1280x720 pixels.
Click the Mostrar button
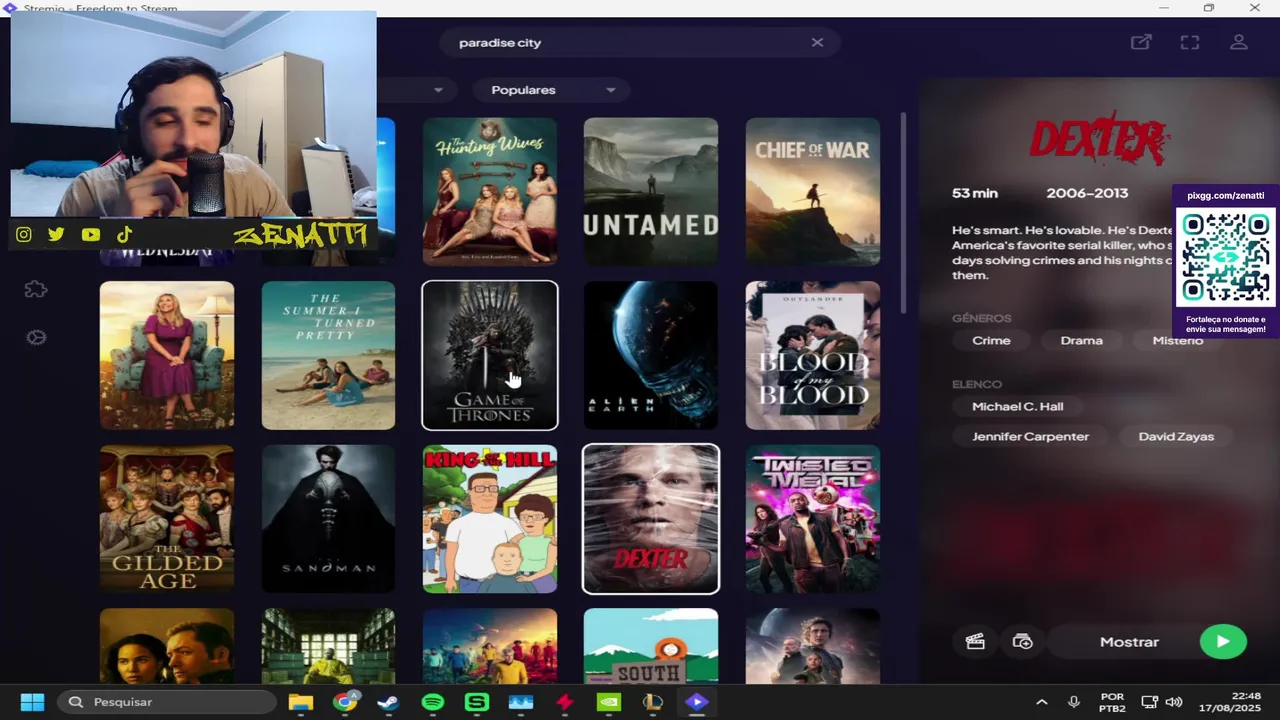coord(1129,642)
